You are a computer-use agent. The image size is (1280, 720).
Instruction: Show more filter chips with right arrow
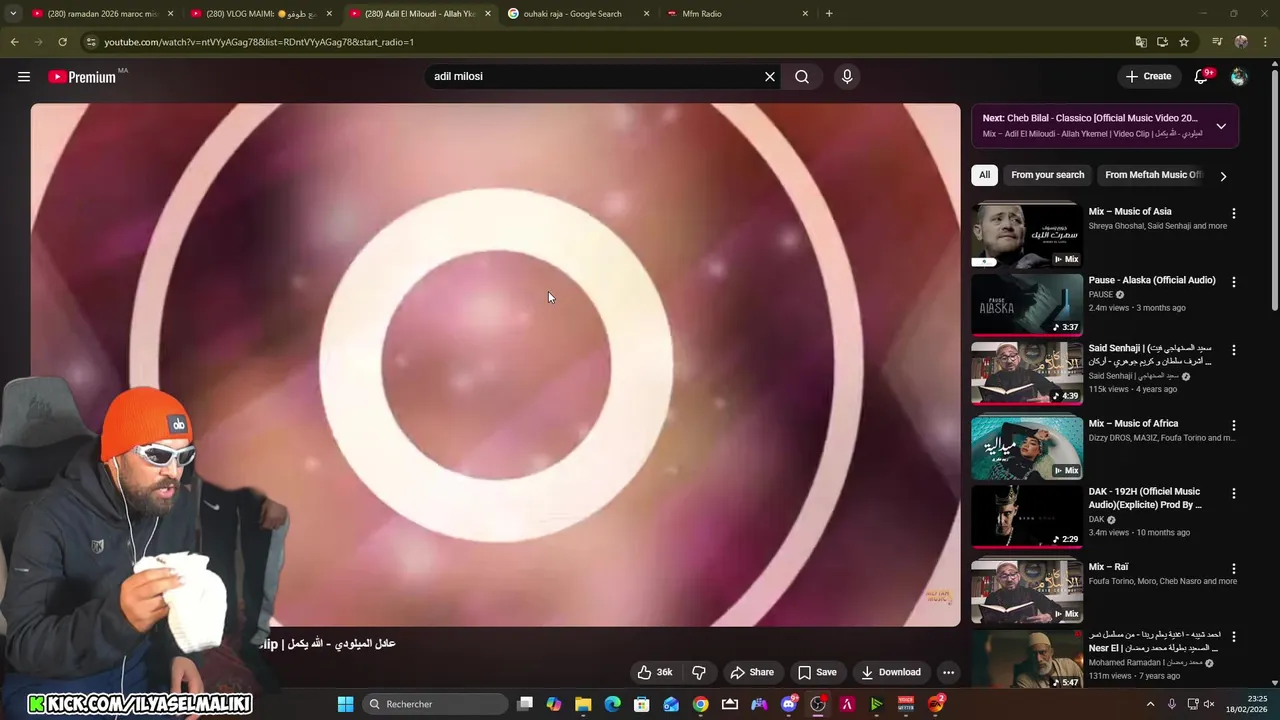(1222, 176)
